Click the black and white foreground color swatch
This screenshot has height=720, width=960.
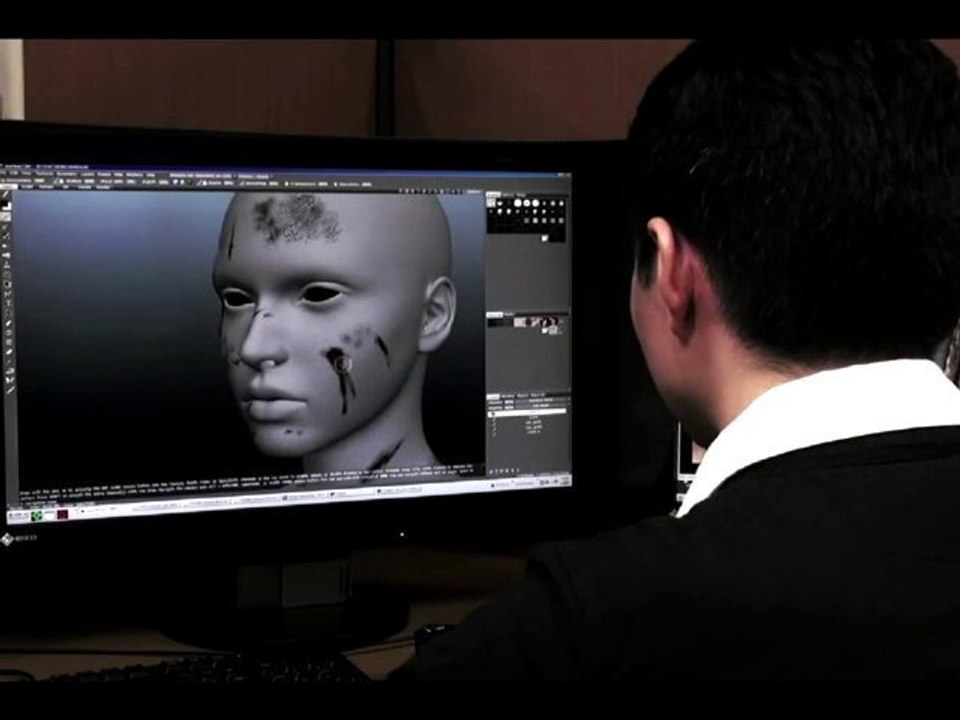click(7, 206)
